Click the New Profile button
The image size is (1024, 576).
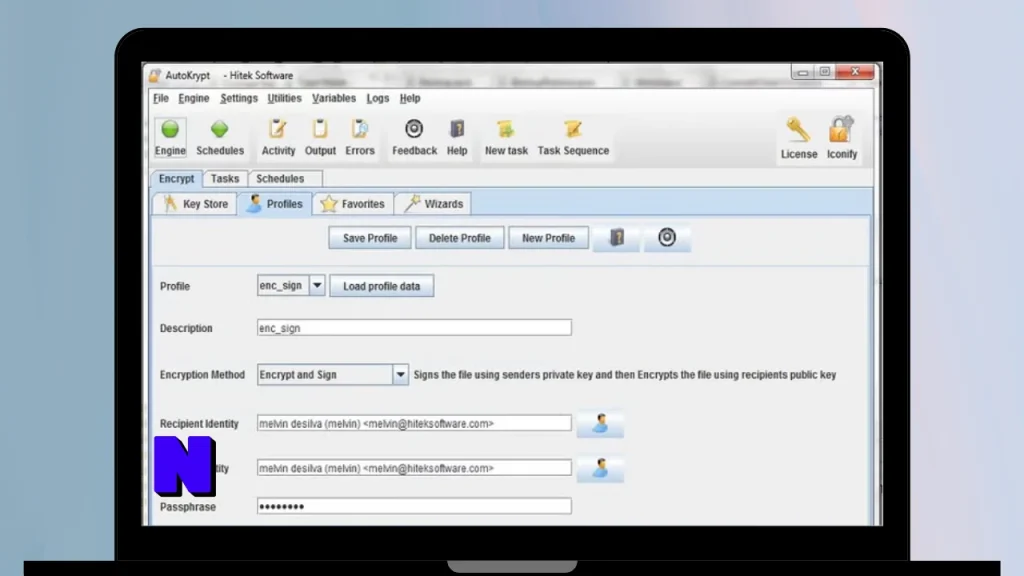[x=548, y=238]
